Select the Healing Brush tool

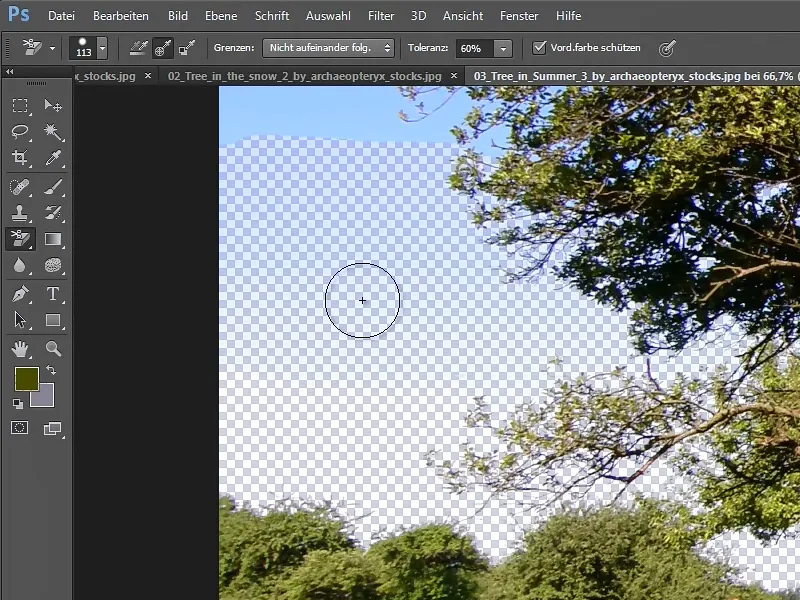(x=20, y=187)
